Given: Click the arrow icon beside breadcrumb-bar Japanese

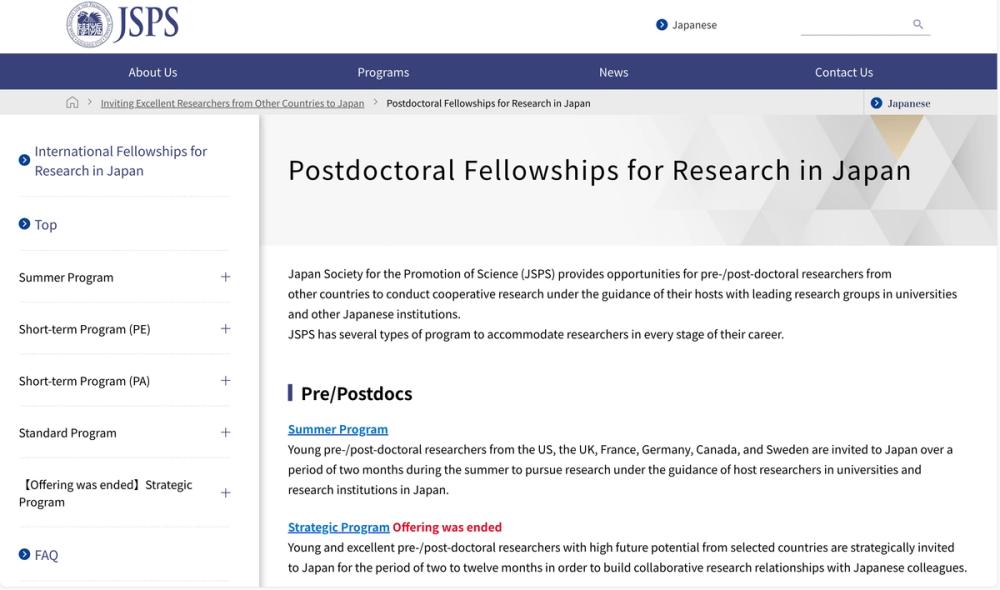Looking at the screenshot, I should coord(876,103).
